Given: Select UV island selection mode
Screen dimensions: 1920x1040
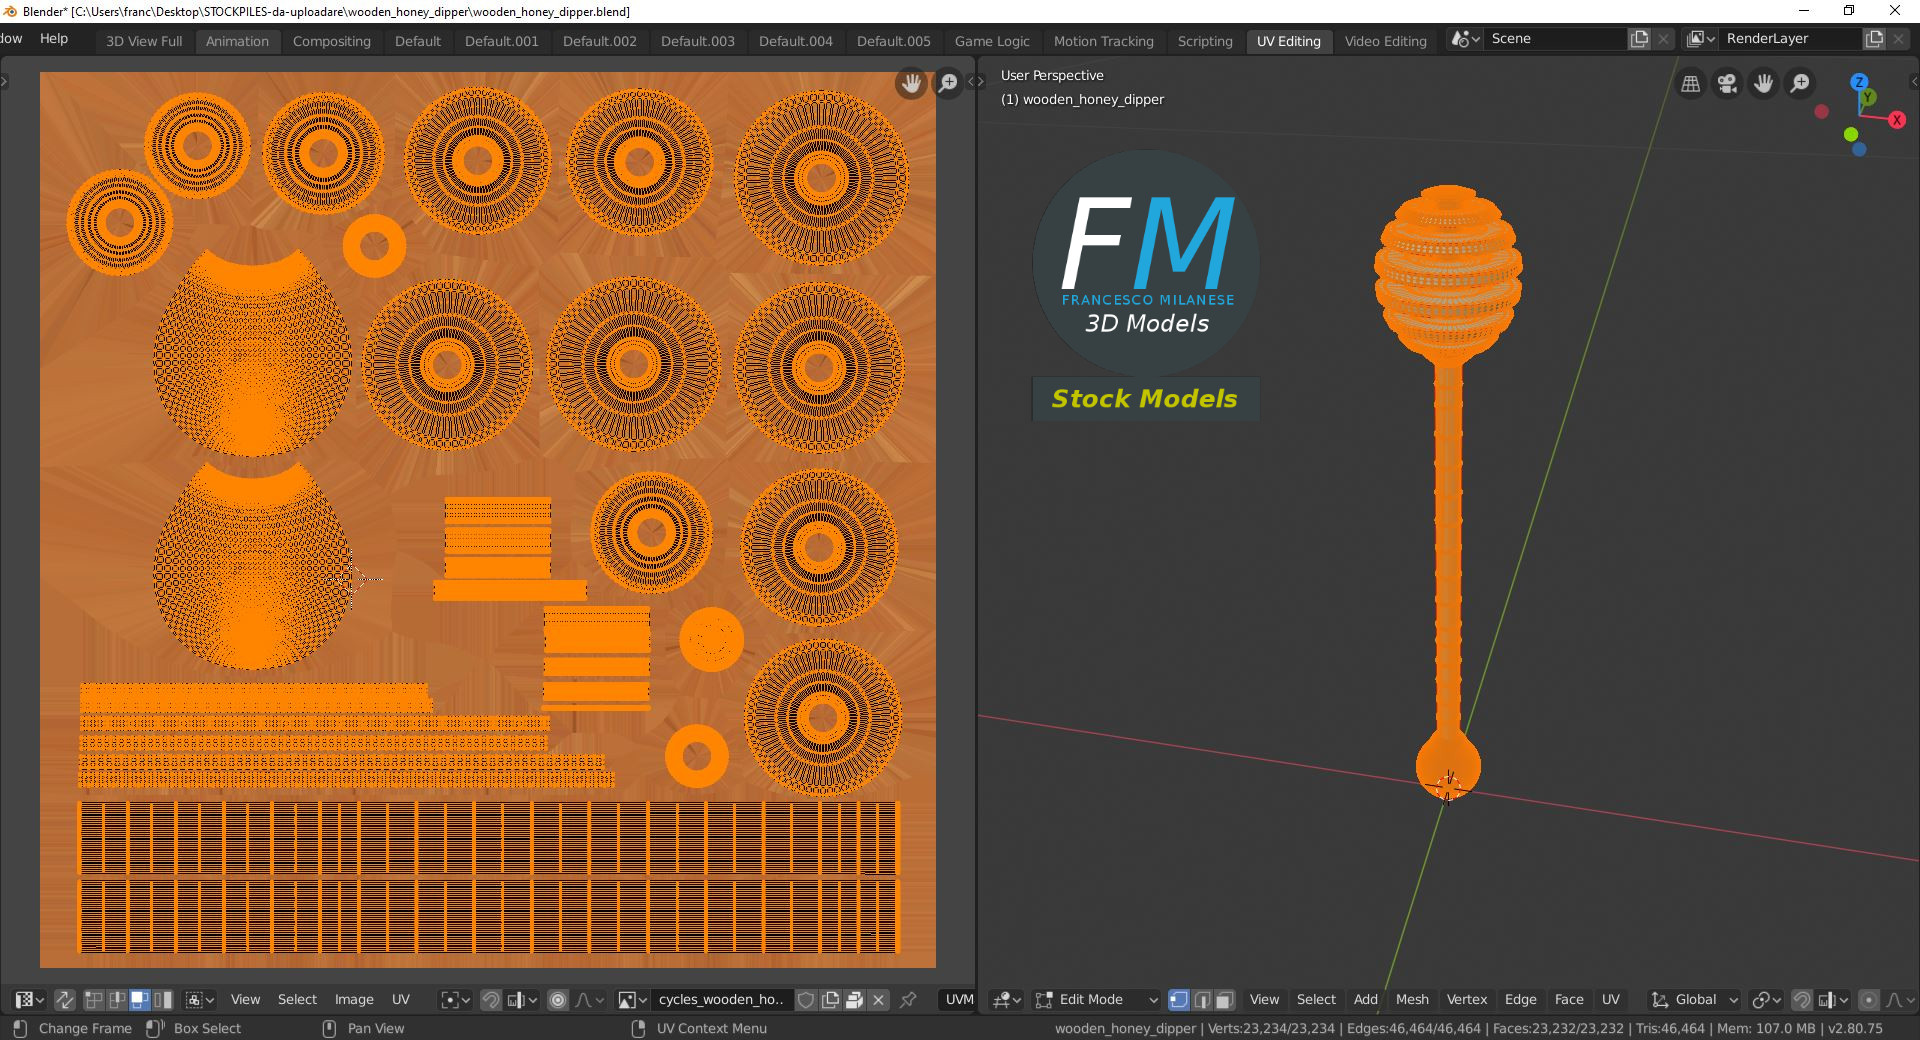Looking at the screenshot, I should coord(163,999).
